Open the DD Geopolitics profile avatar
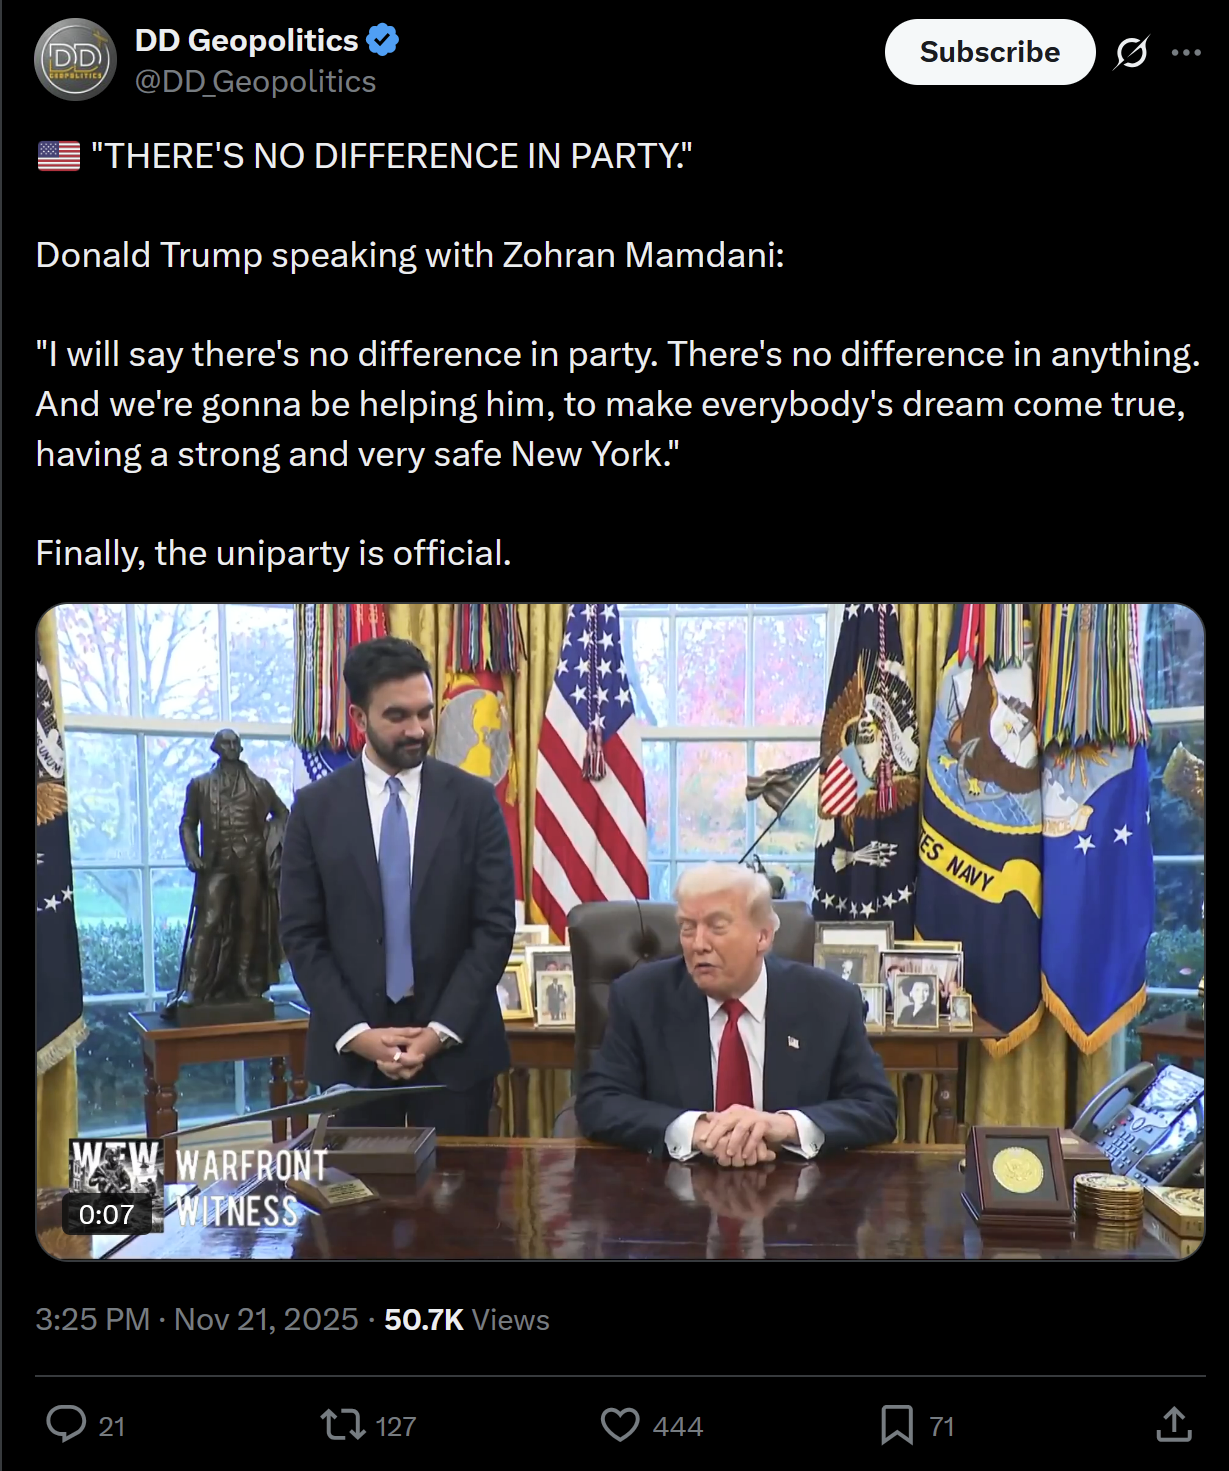The image size is (1229, 1471). coord(75,60)
